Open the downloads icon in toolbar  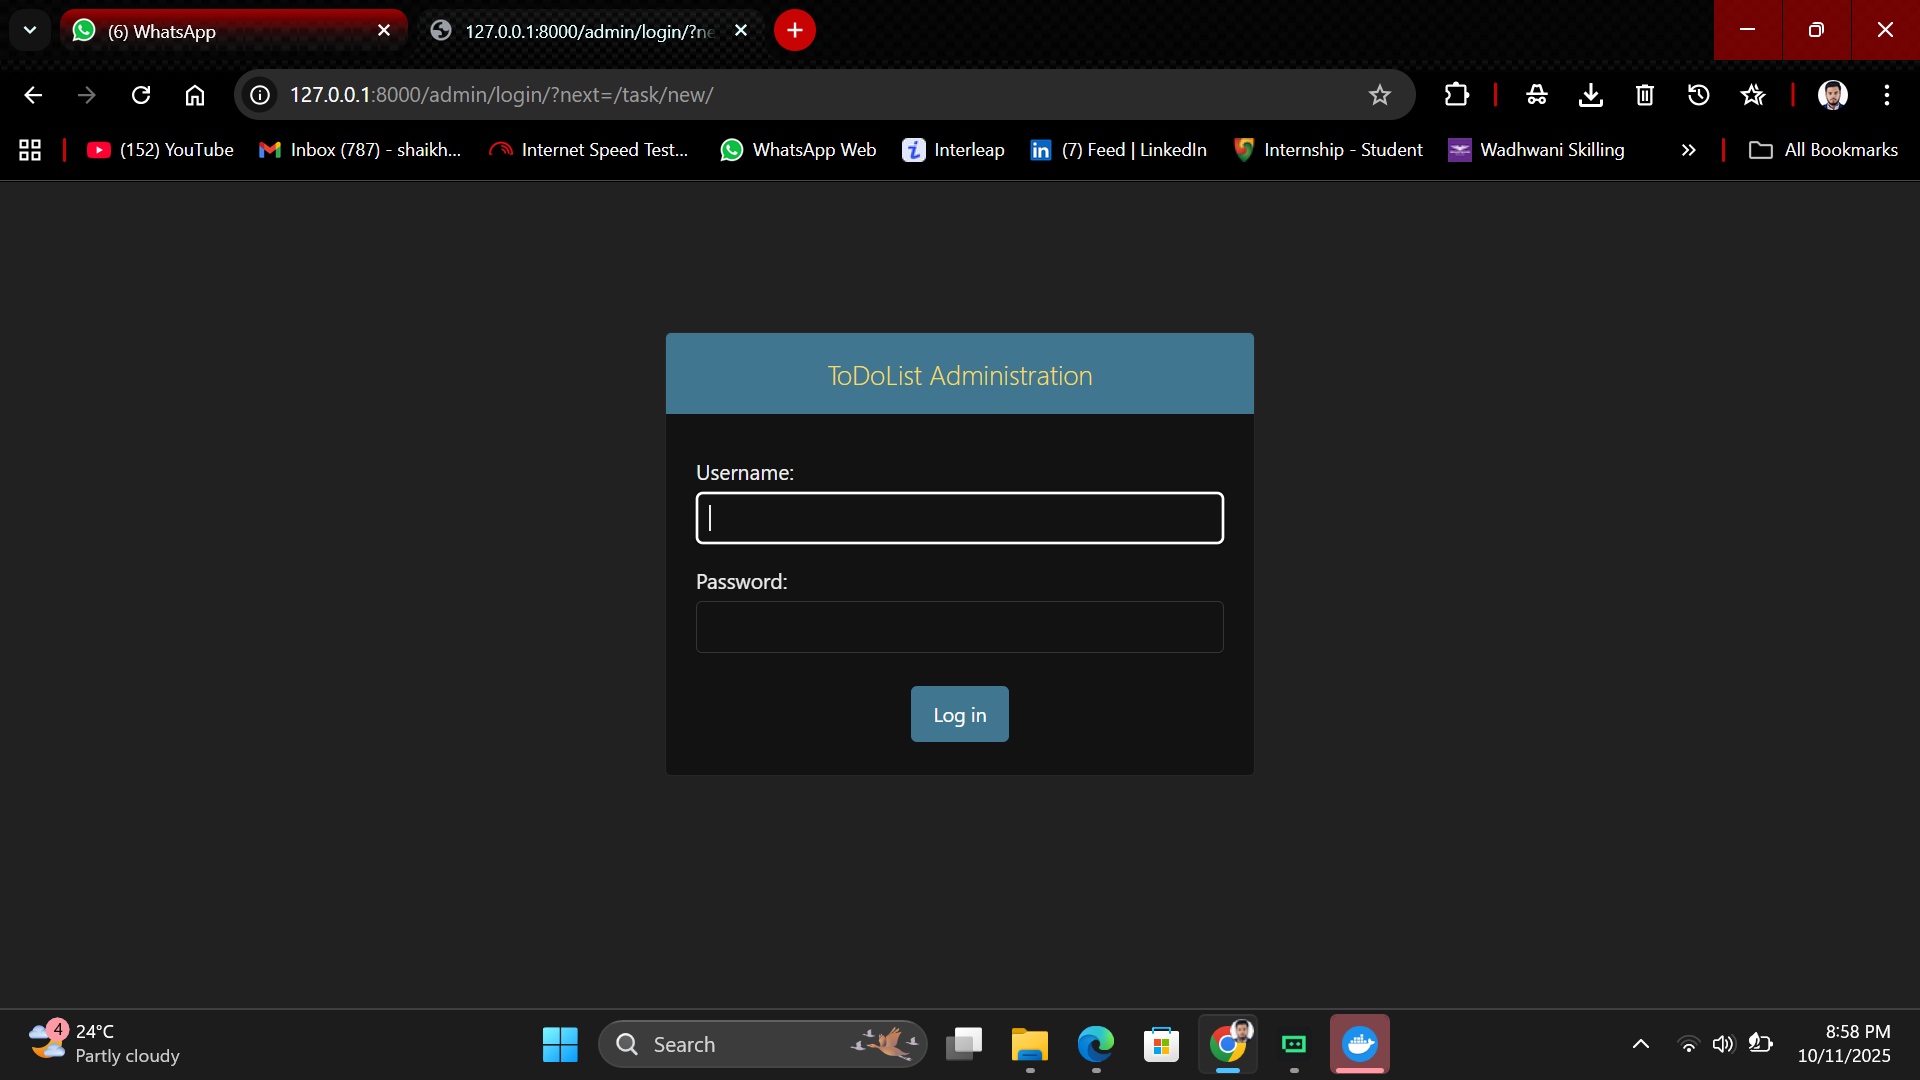coord(1591,95)
